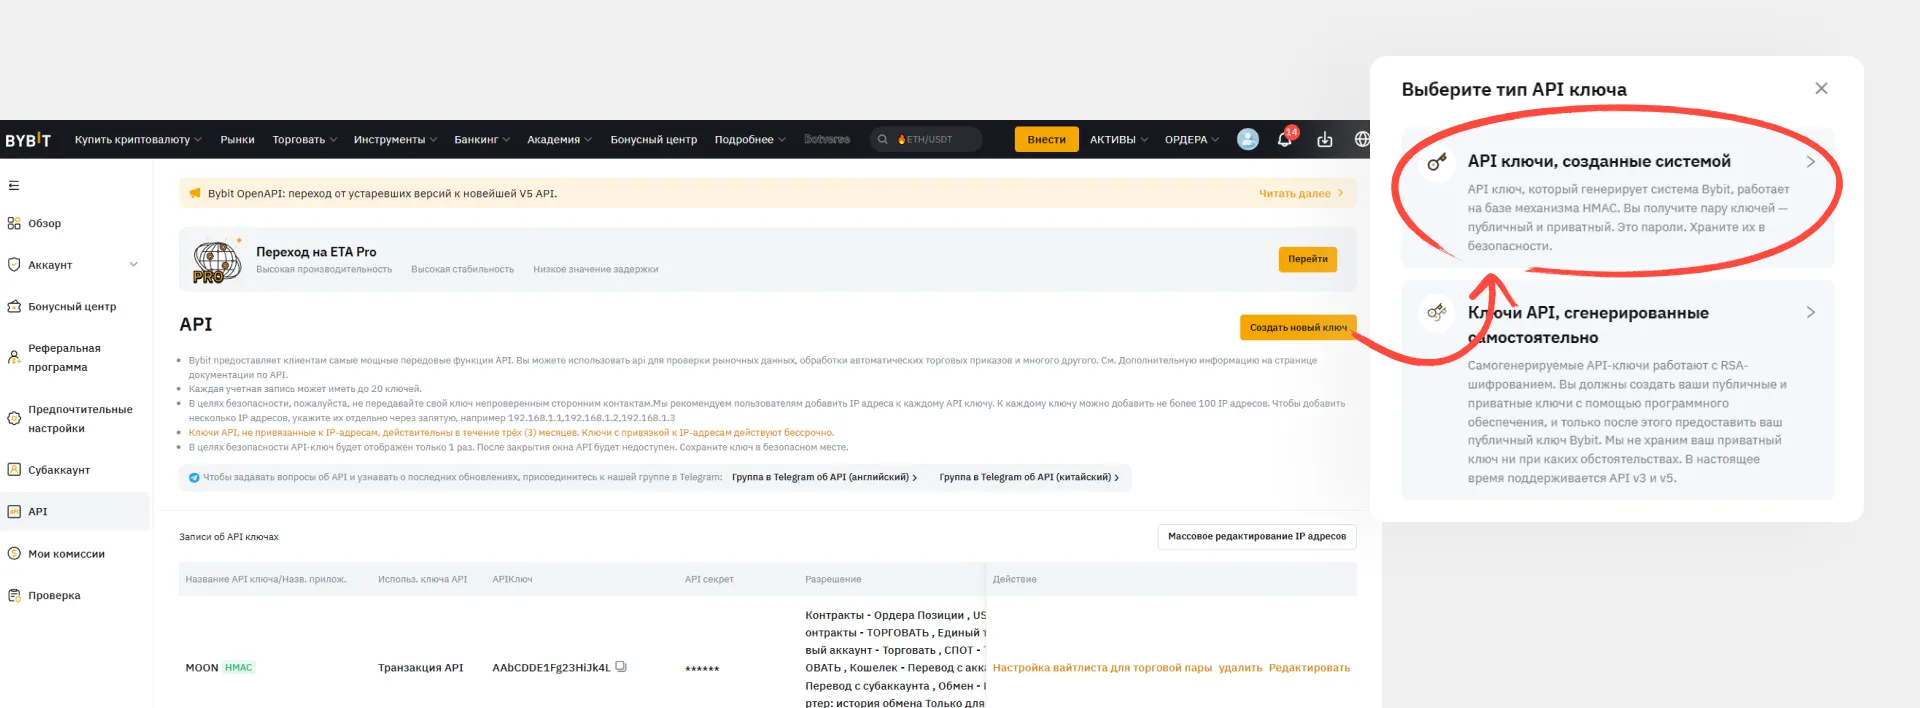Open Мои комиссии sidebar item
This screenshot has height=708, width=1920.
tap(66, 554)
